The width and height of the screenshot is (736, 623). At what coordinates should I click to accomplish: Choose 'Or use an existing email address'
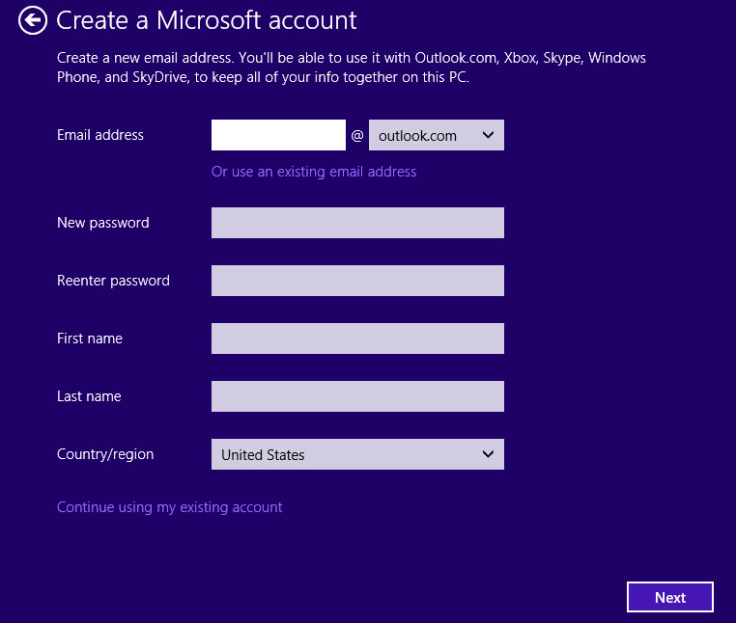pyautogui.click(x=314, y=172)
